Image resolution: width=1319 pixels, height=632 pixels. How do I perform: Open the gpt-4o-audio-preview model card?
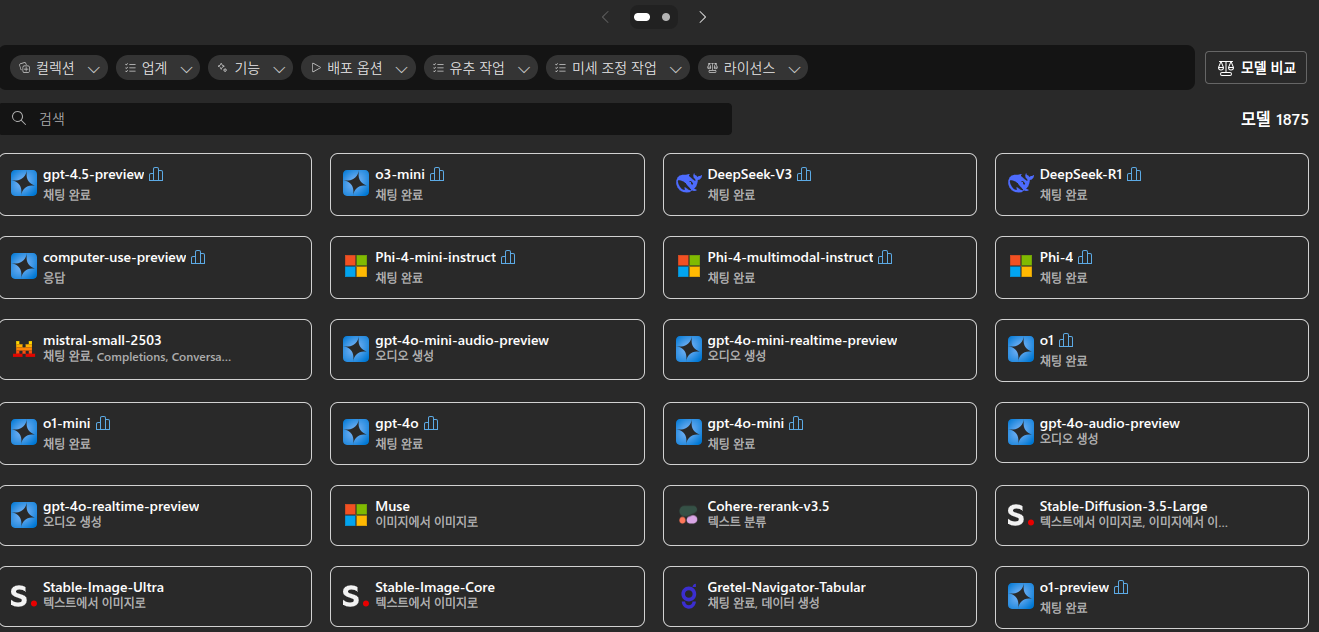1152,433
